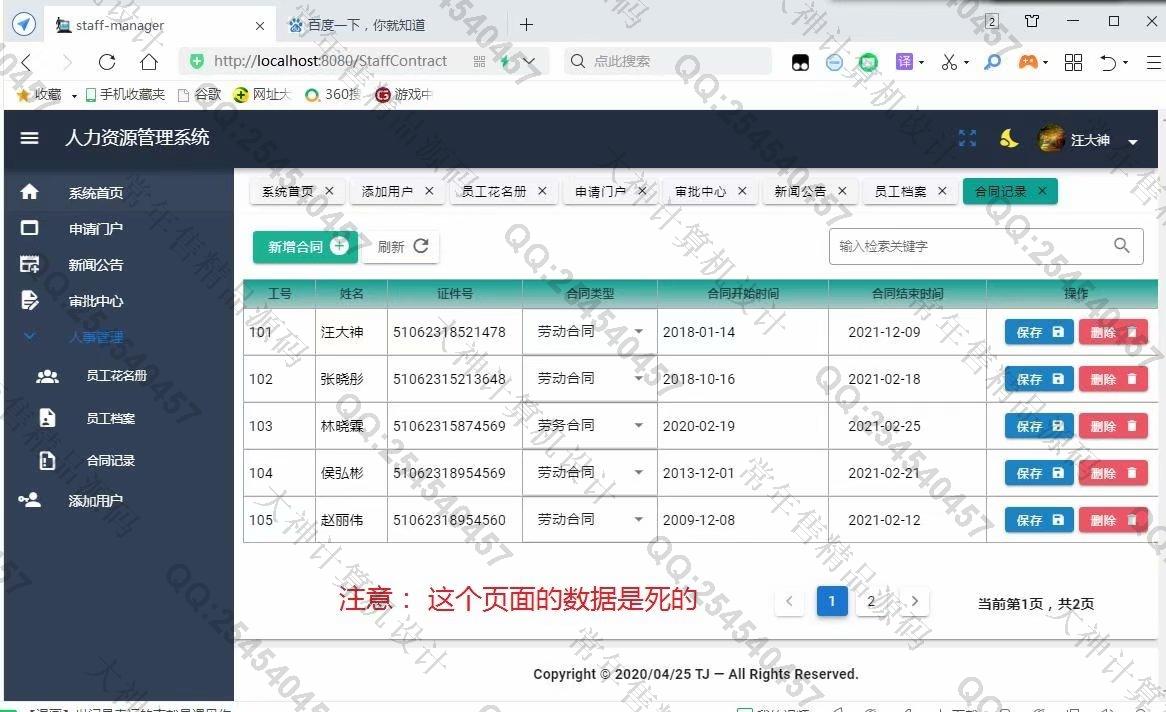Screen dimensions: 1166x712
Task: Click the search magnifier icon in table toolbar
Action: point(1121,246)
